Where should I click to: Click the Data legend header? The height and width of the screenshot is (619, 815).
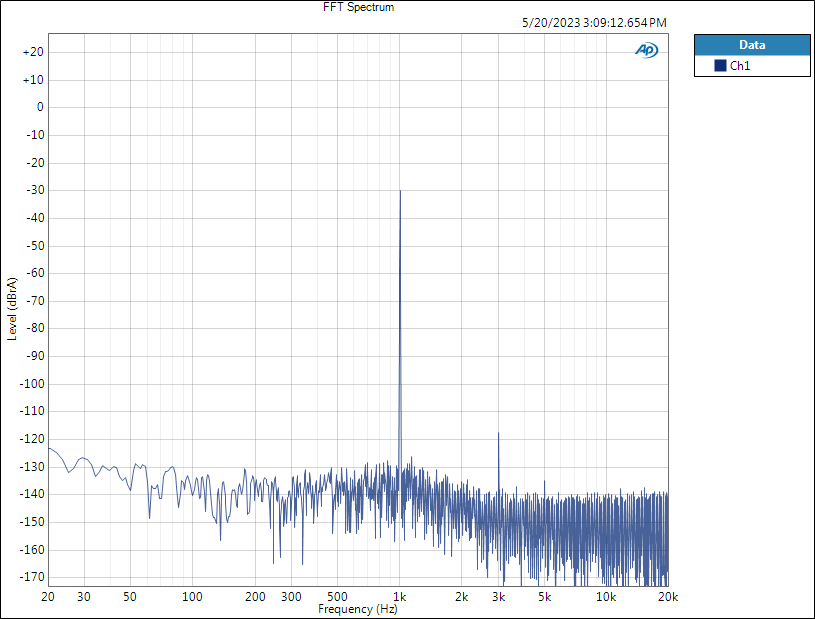tap(752, 45)
